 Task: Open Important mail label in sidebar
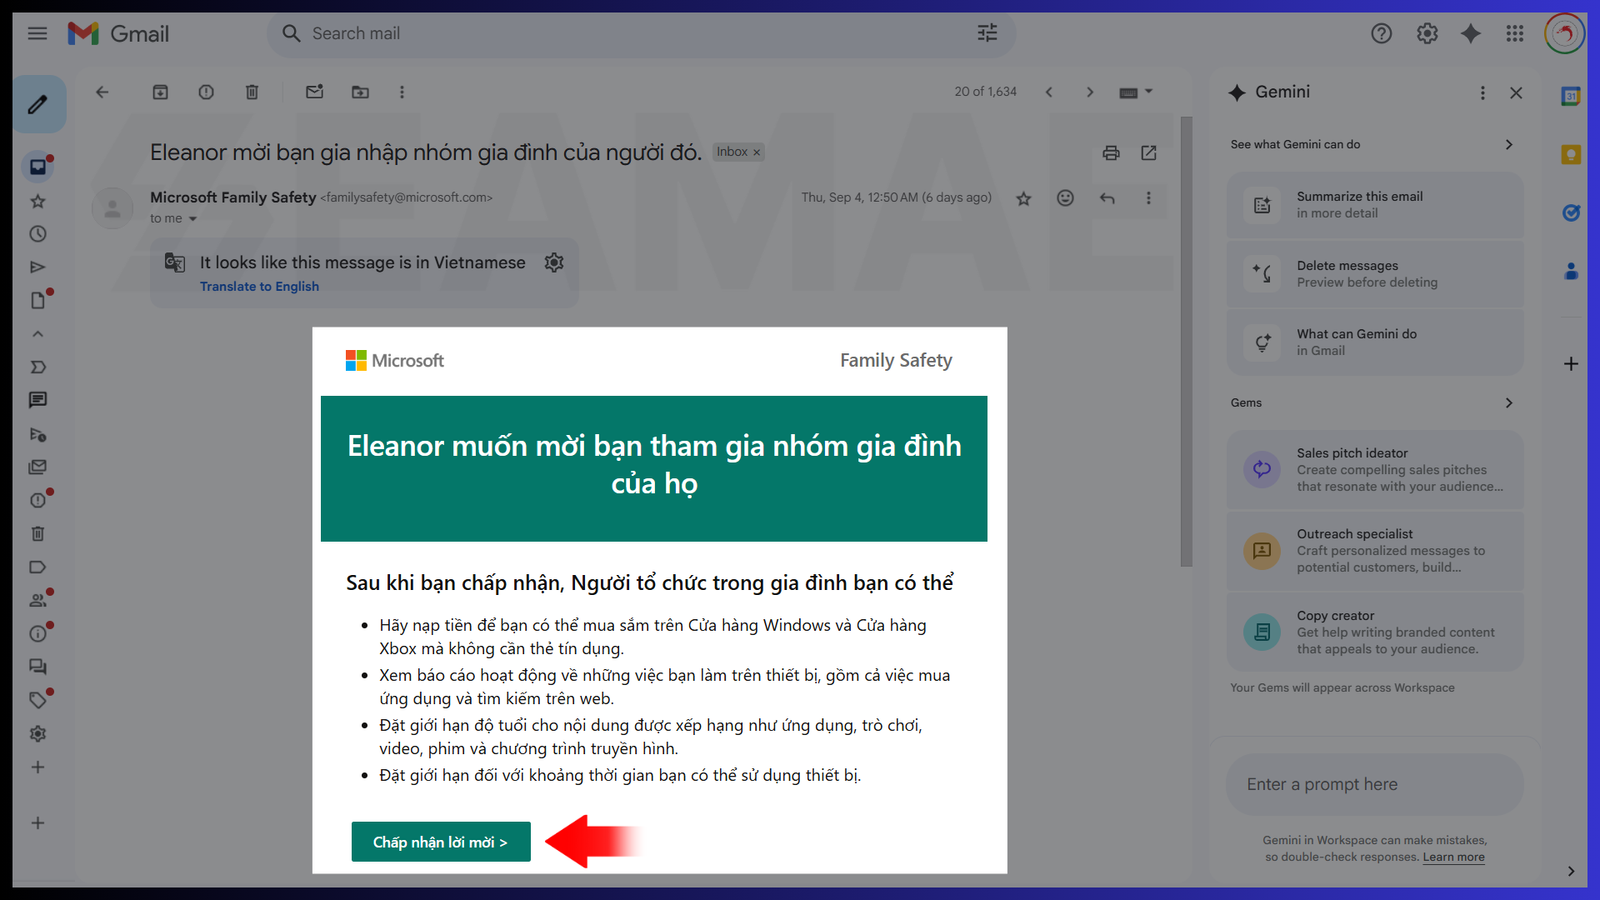click(38, 367)
